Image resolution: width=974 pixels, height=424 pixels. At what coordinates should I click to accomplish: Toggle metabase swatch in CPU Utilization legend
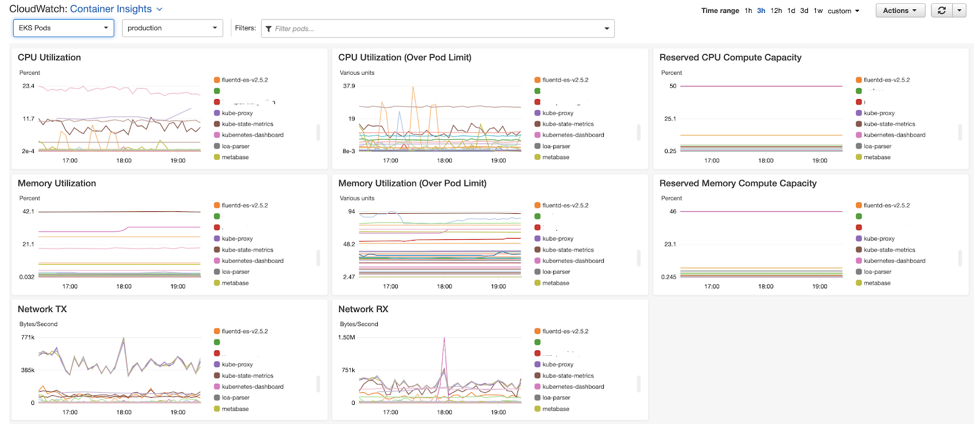[x=216, y=157]
